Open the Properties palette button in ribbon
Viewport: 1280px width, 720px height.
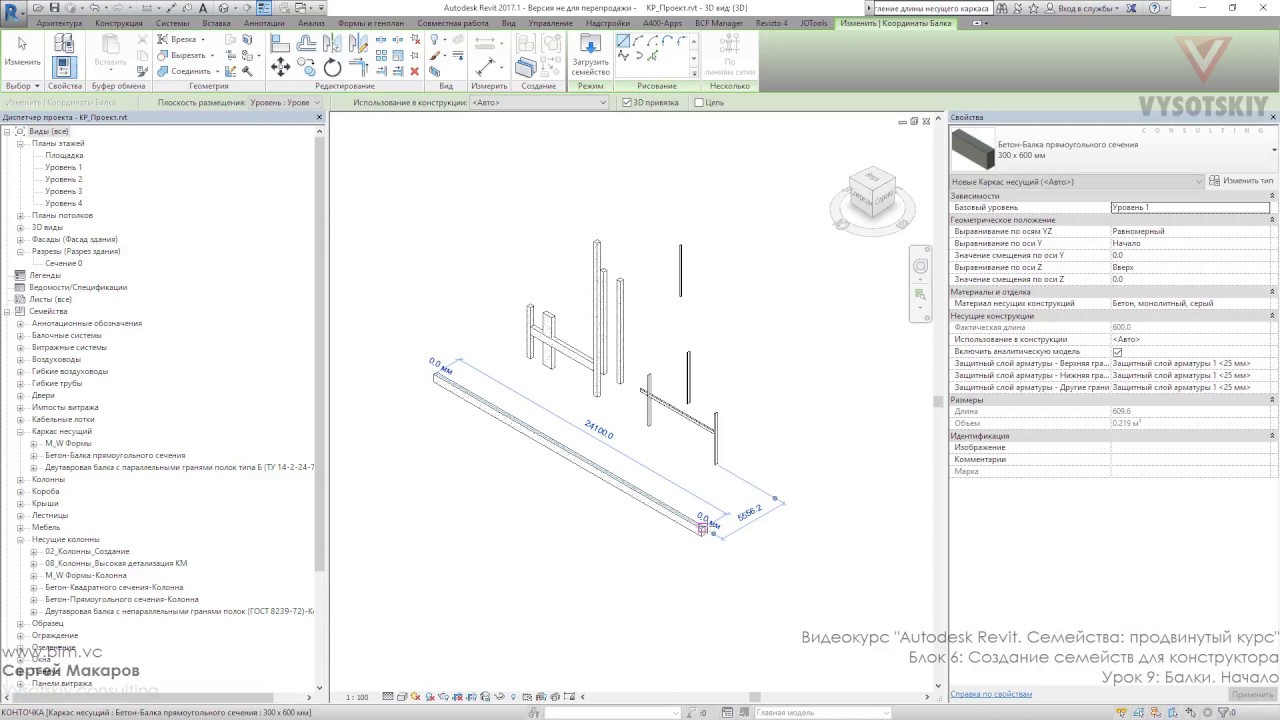tap(64, 66)
